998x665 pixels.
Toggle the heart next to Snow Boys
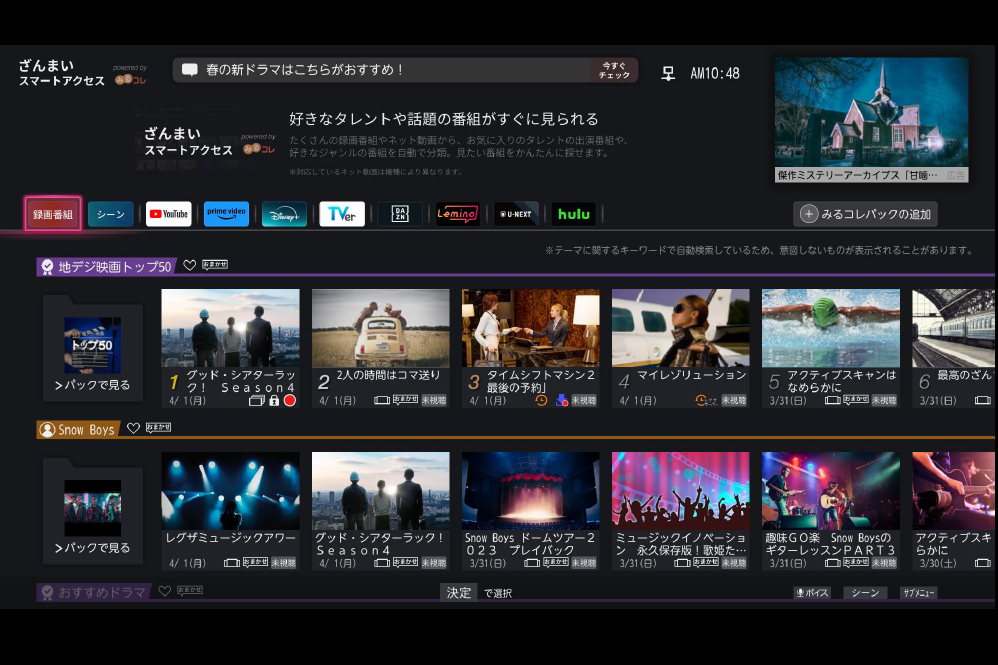[133, 428]
